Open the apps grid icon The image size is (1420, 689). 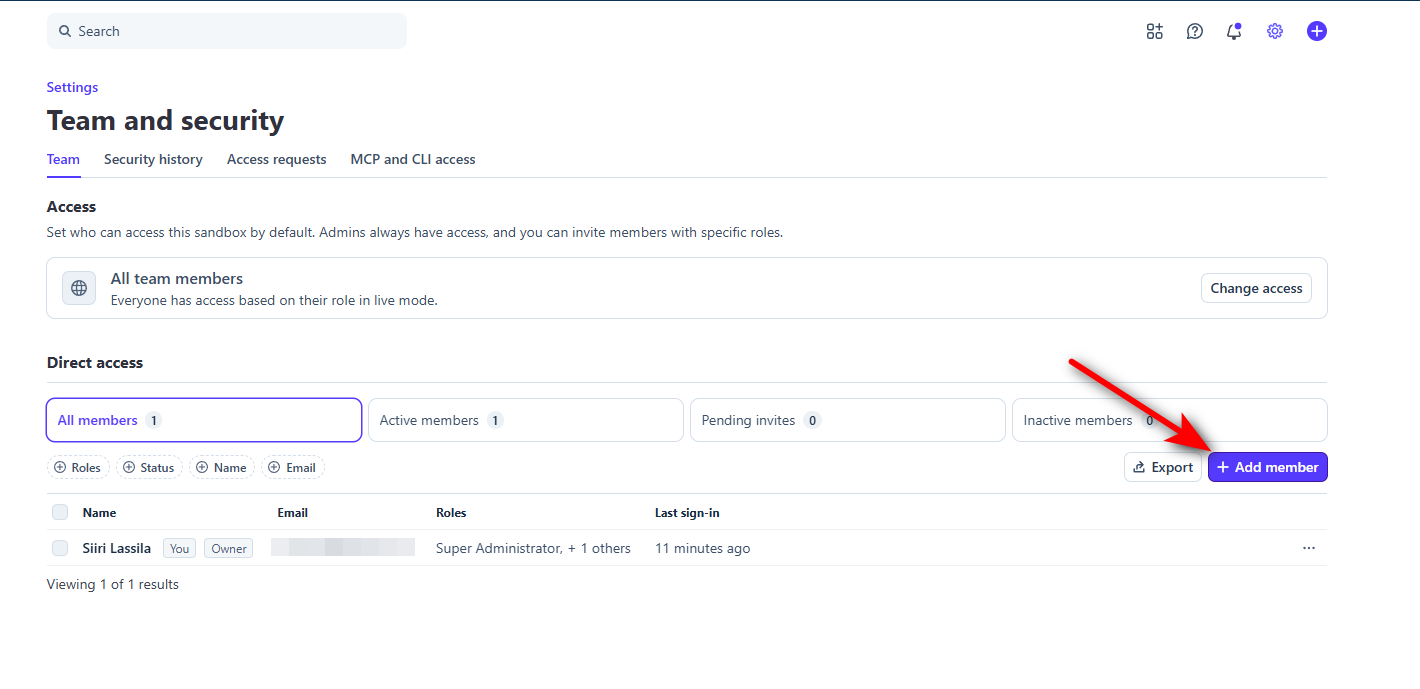tap(1155, 31)
